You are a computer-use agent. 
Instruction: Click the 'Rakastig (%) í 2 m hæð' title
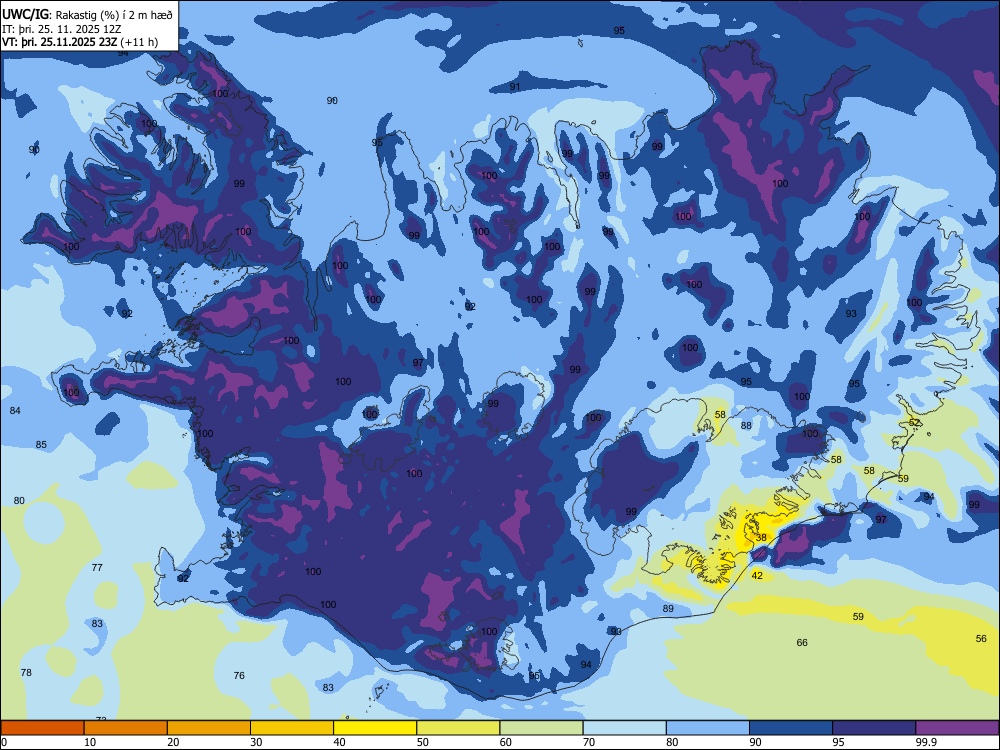pos(114,15)
